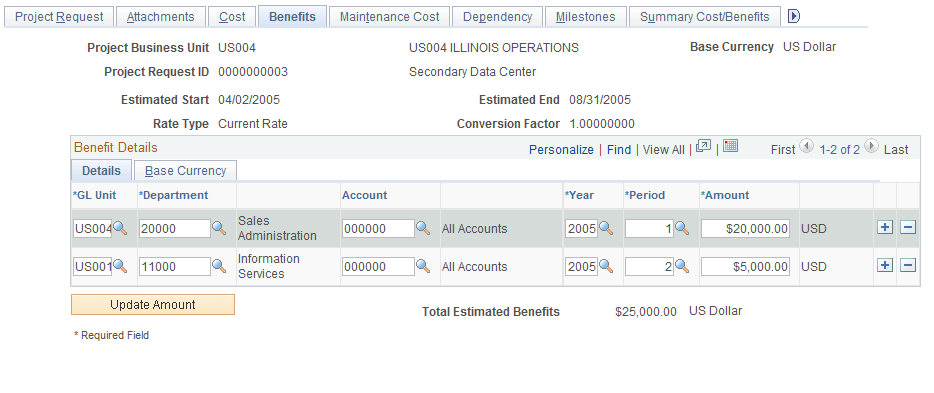Click the $25,000.00 total estimated benefits value
Viewport: 934px width, 393px height.
tap(646, 311)
